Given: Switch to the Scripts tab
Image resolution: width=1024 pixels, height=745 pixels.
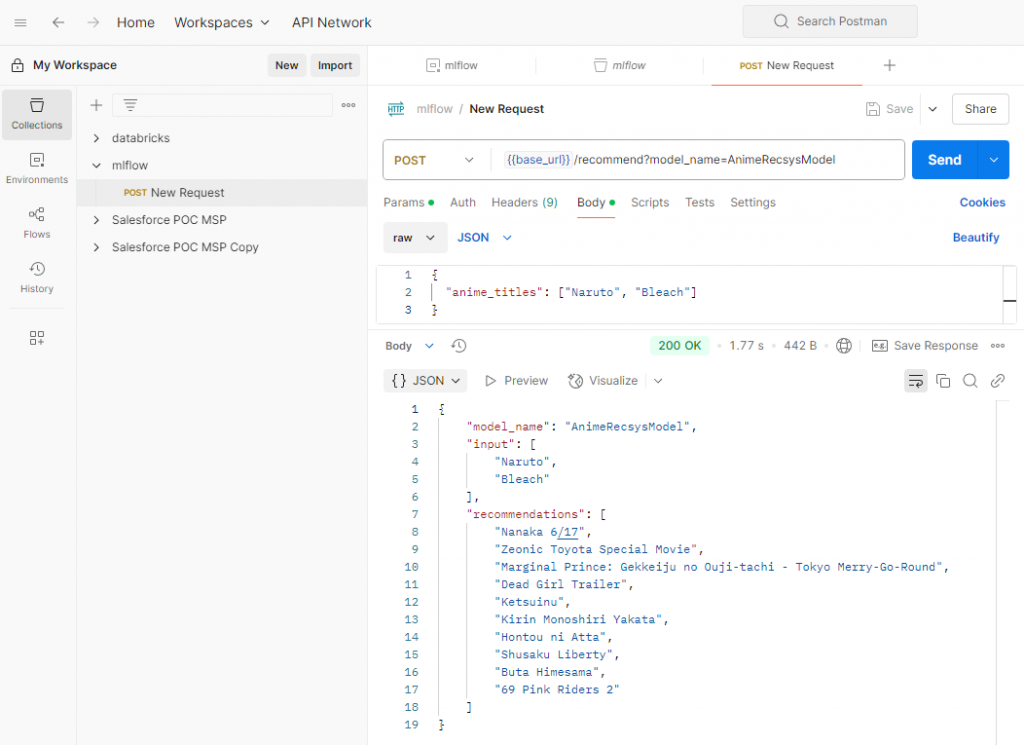Looking at the screenshot, I should pyautogui.click(x=649, y=202).
